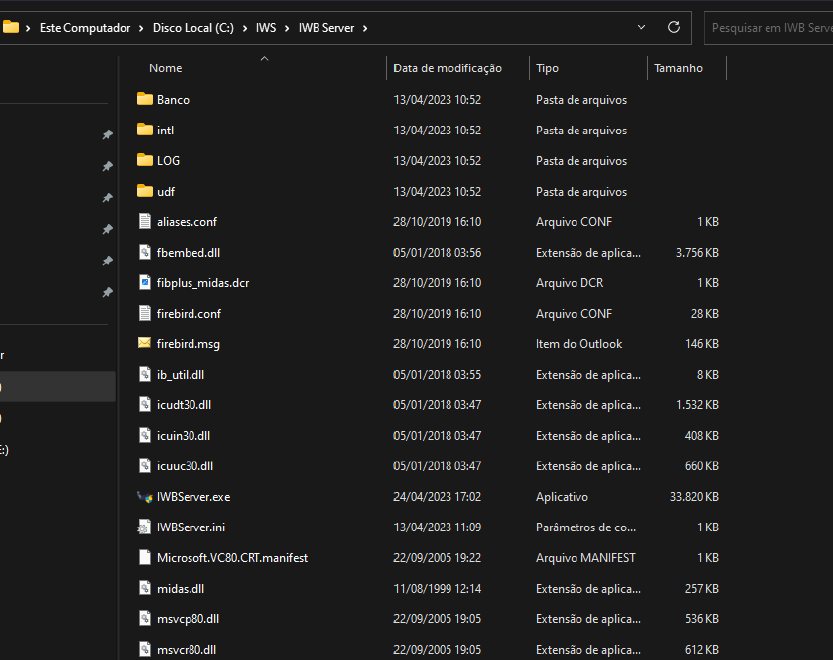Click the Pesquisar em IWB Server search box
Screen dimensions: 833x660
[x=770, y=28]
